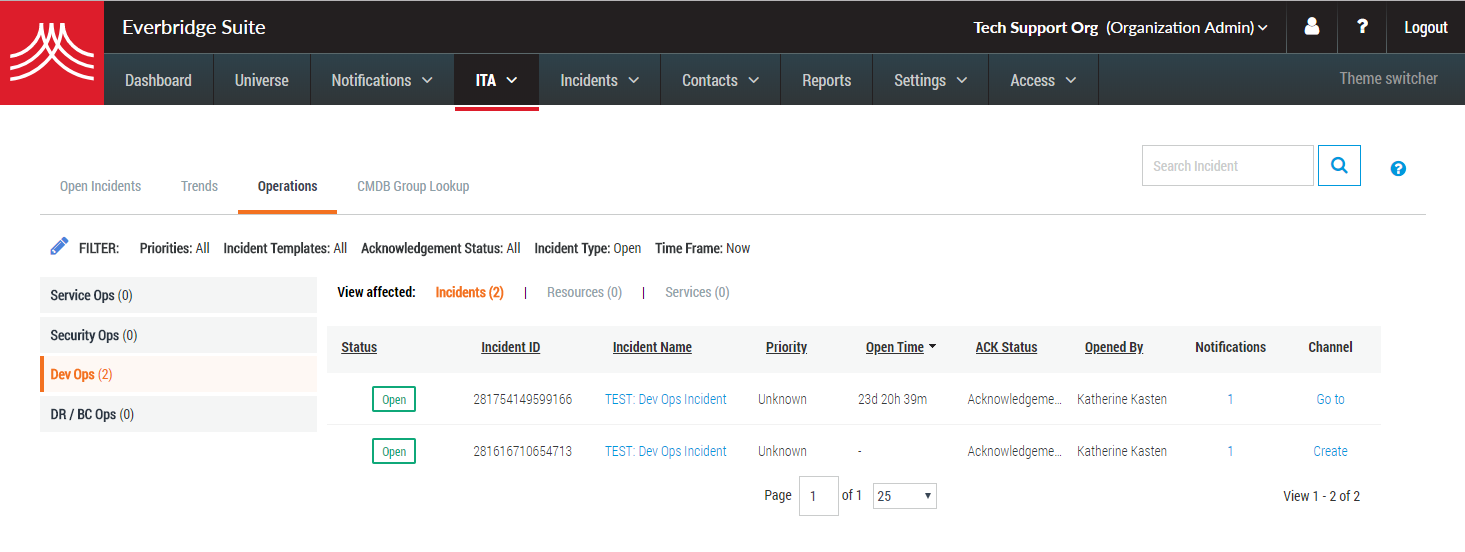Click the Theme switcher link
The image size is (1465, 552).
[1388, 78]
